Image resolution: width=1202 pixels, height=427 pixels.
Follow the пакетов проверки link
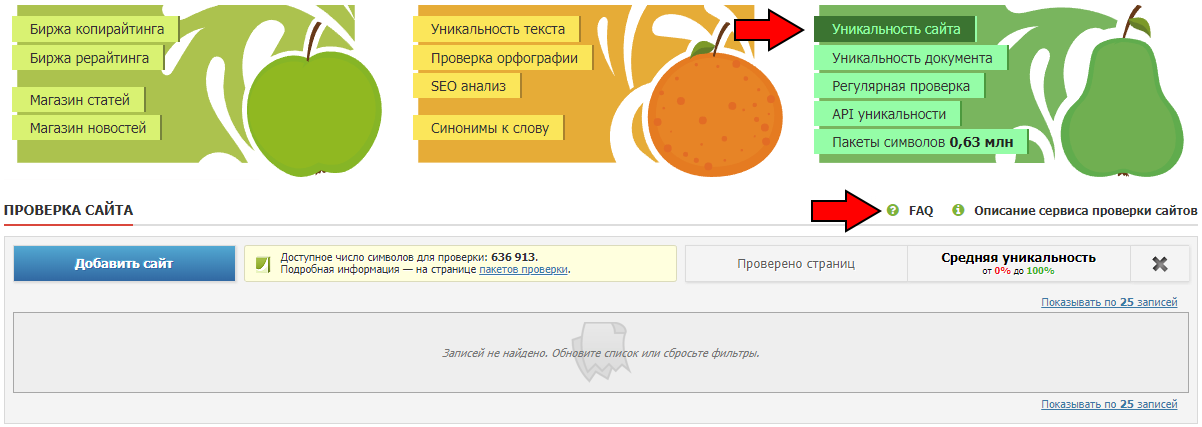pos(523,270)
